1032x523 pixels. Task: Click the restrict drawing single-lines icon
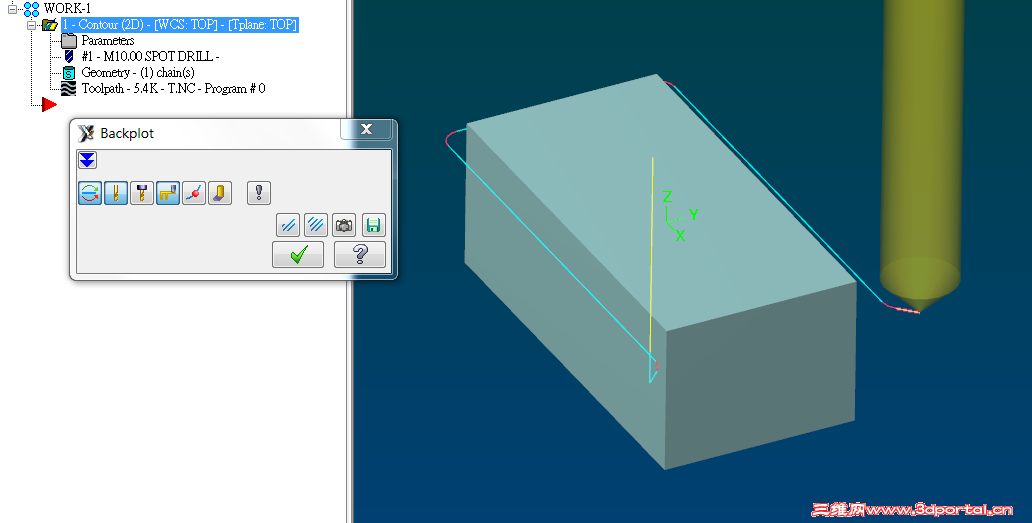pos(288,225)
